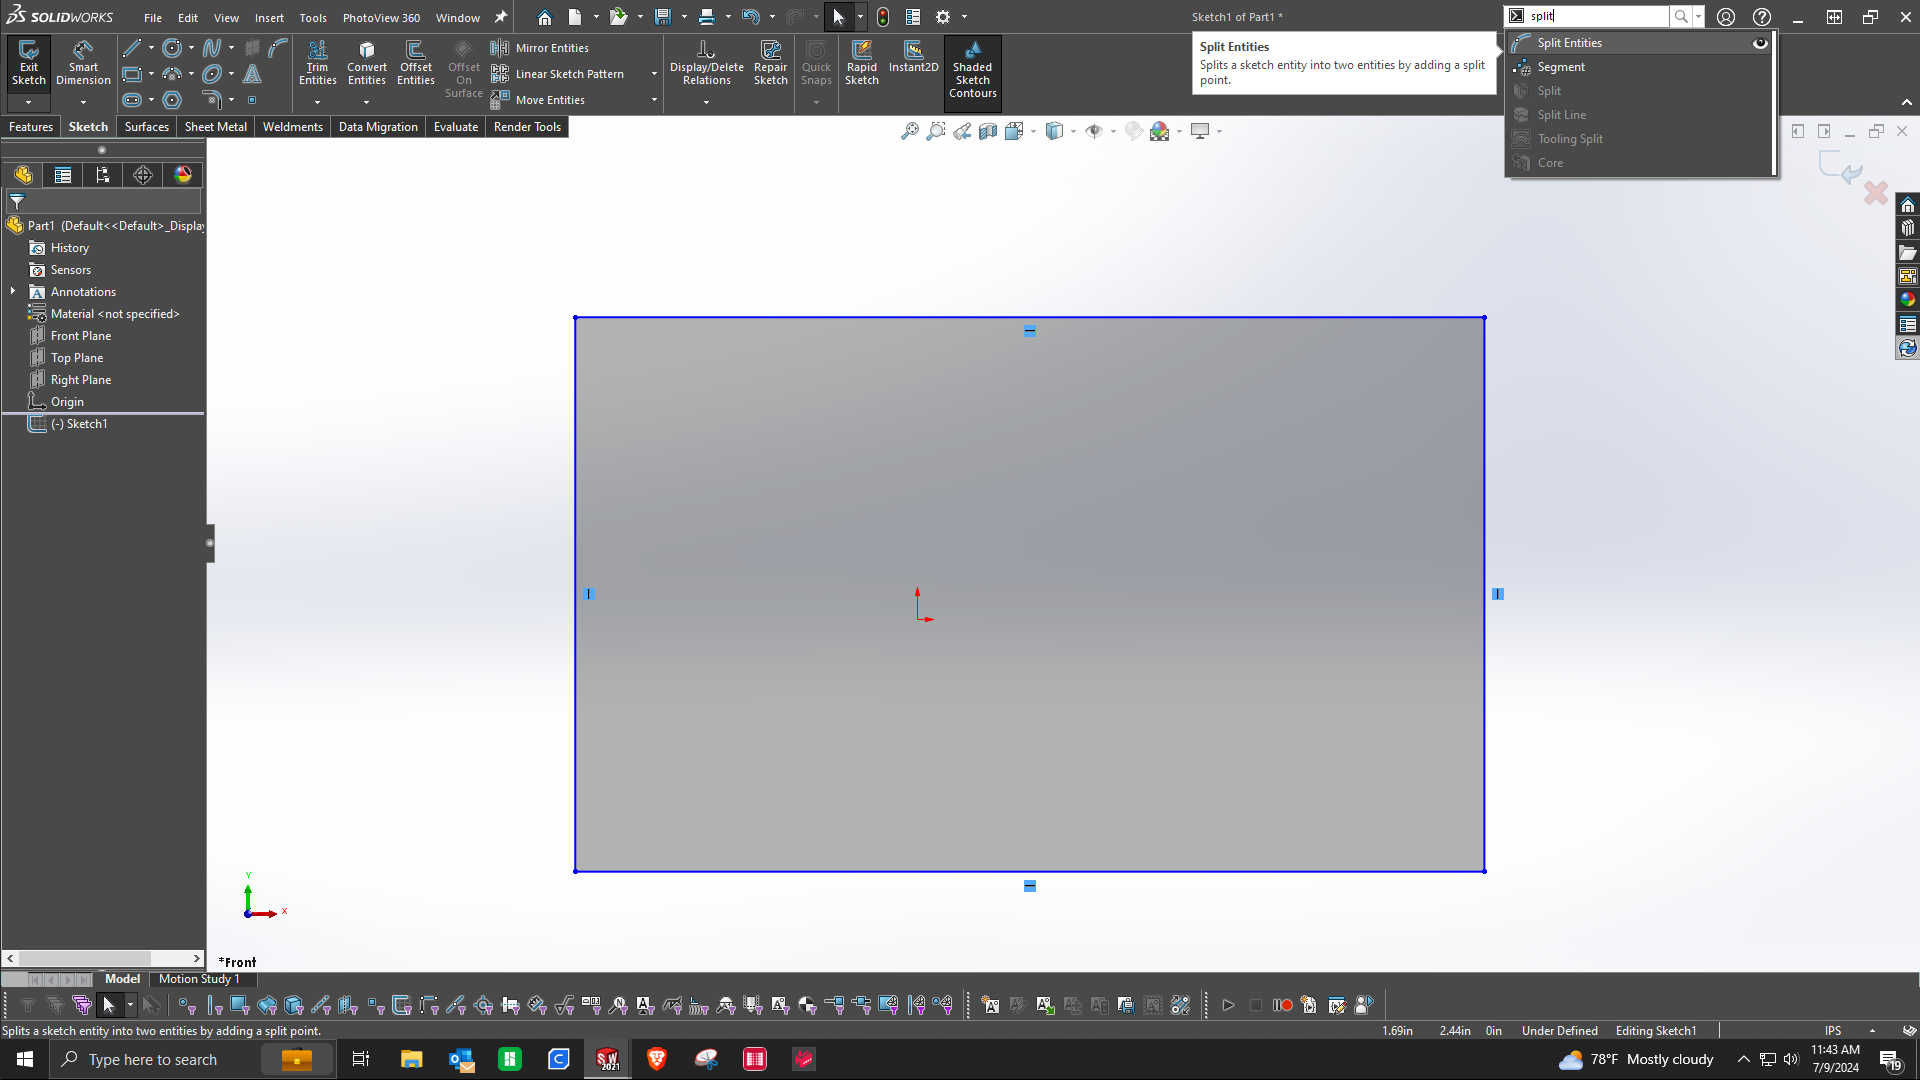Image resolution: width=1920 pixels, height=1080 pixels.
Task: Toggle the Instant2D mode
Action: pos(913,57)
